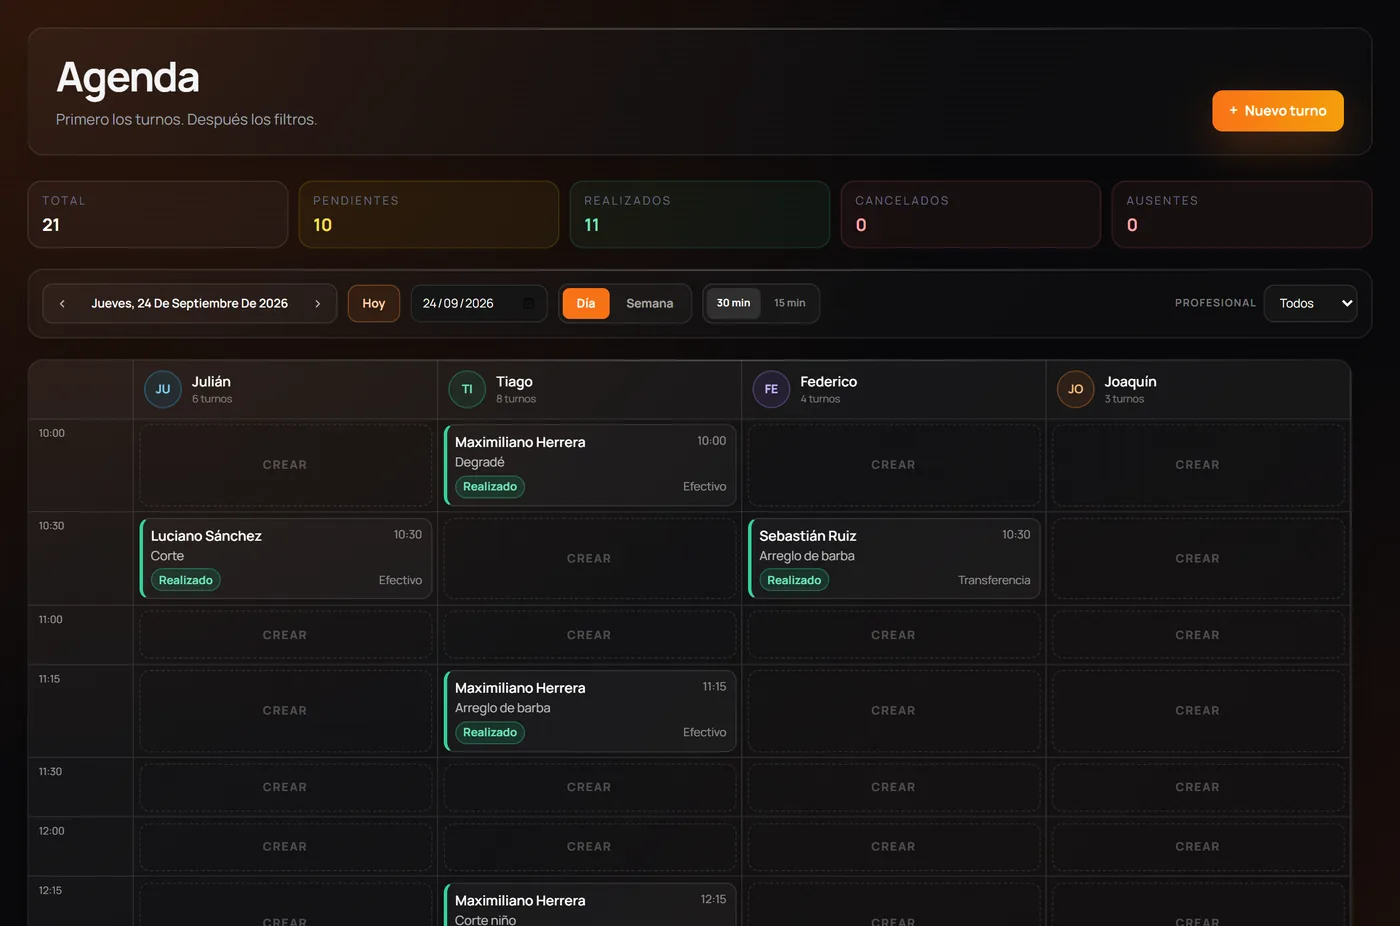This screenshot has width=1400, height=926.
Task: Switch to Semana view
Action: click(x=650, y=303)
